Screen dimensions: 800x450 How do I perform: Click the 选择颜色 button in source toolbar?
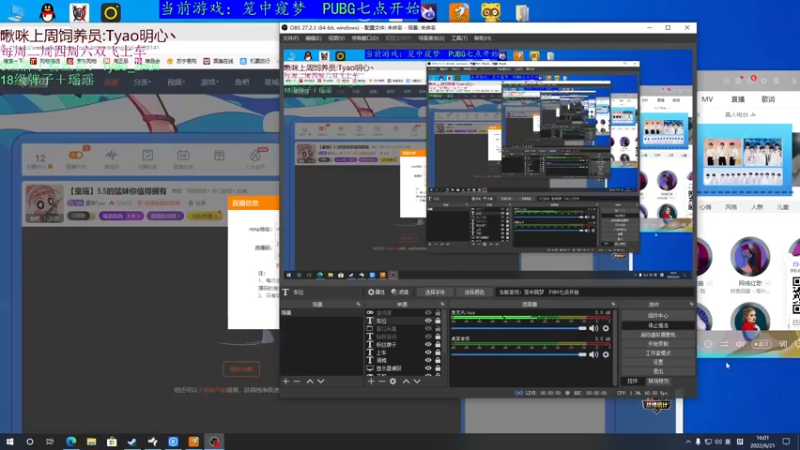(474, 292)
